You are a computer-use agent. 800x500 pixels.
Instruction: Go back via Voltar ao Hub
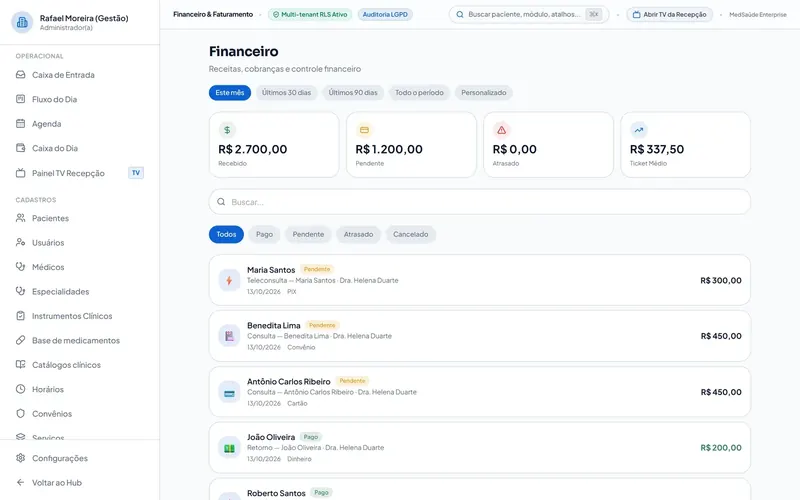tap(80, 483)
